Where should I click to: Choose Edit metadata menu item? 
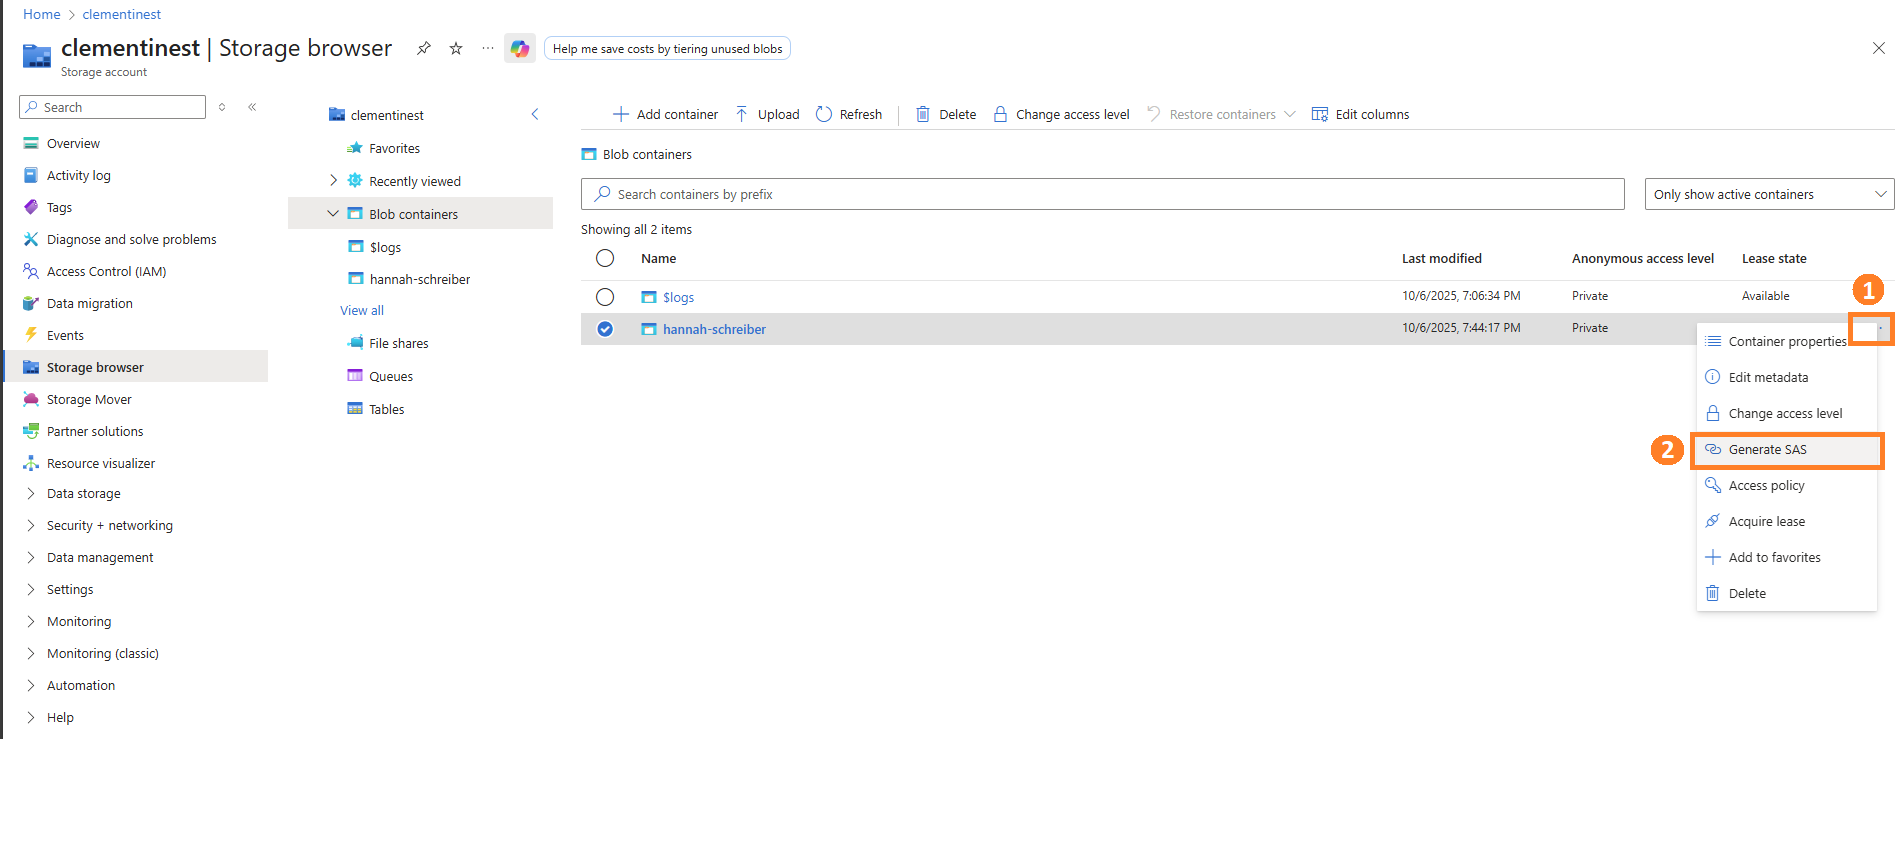(1787, 377)
